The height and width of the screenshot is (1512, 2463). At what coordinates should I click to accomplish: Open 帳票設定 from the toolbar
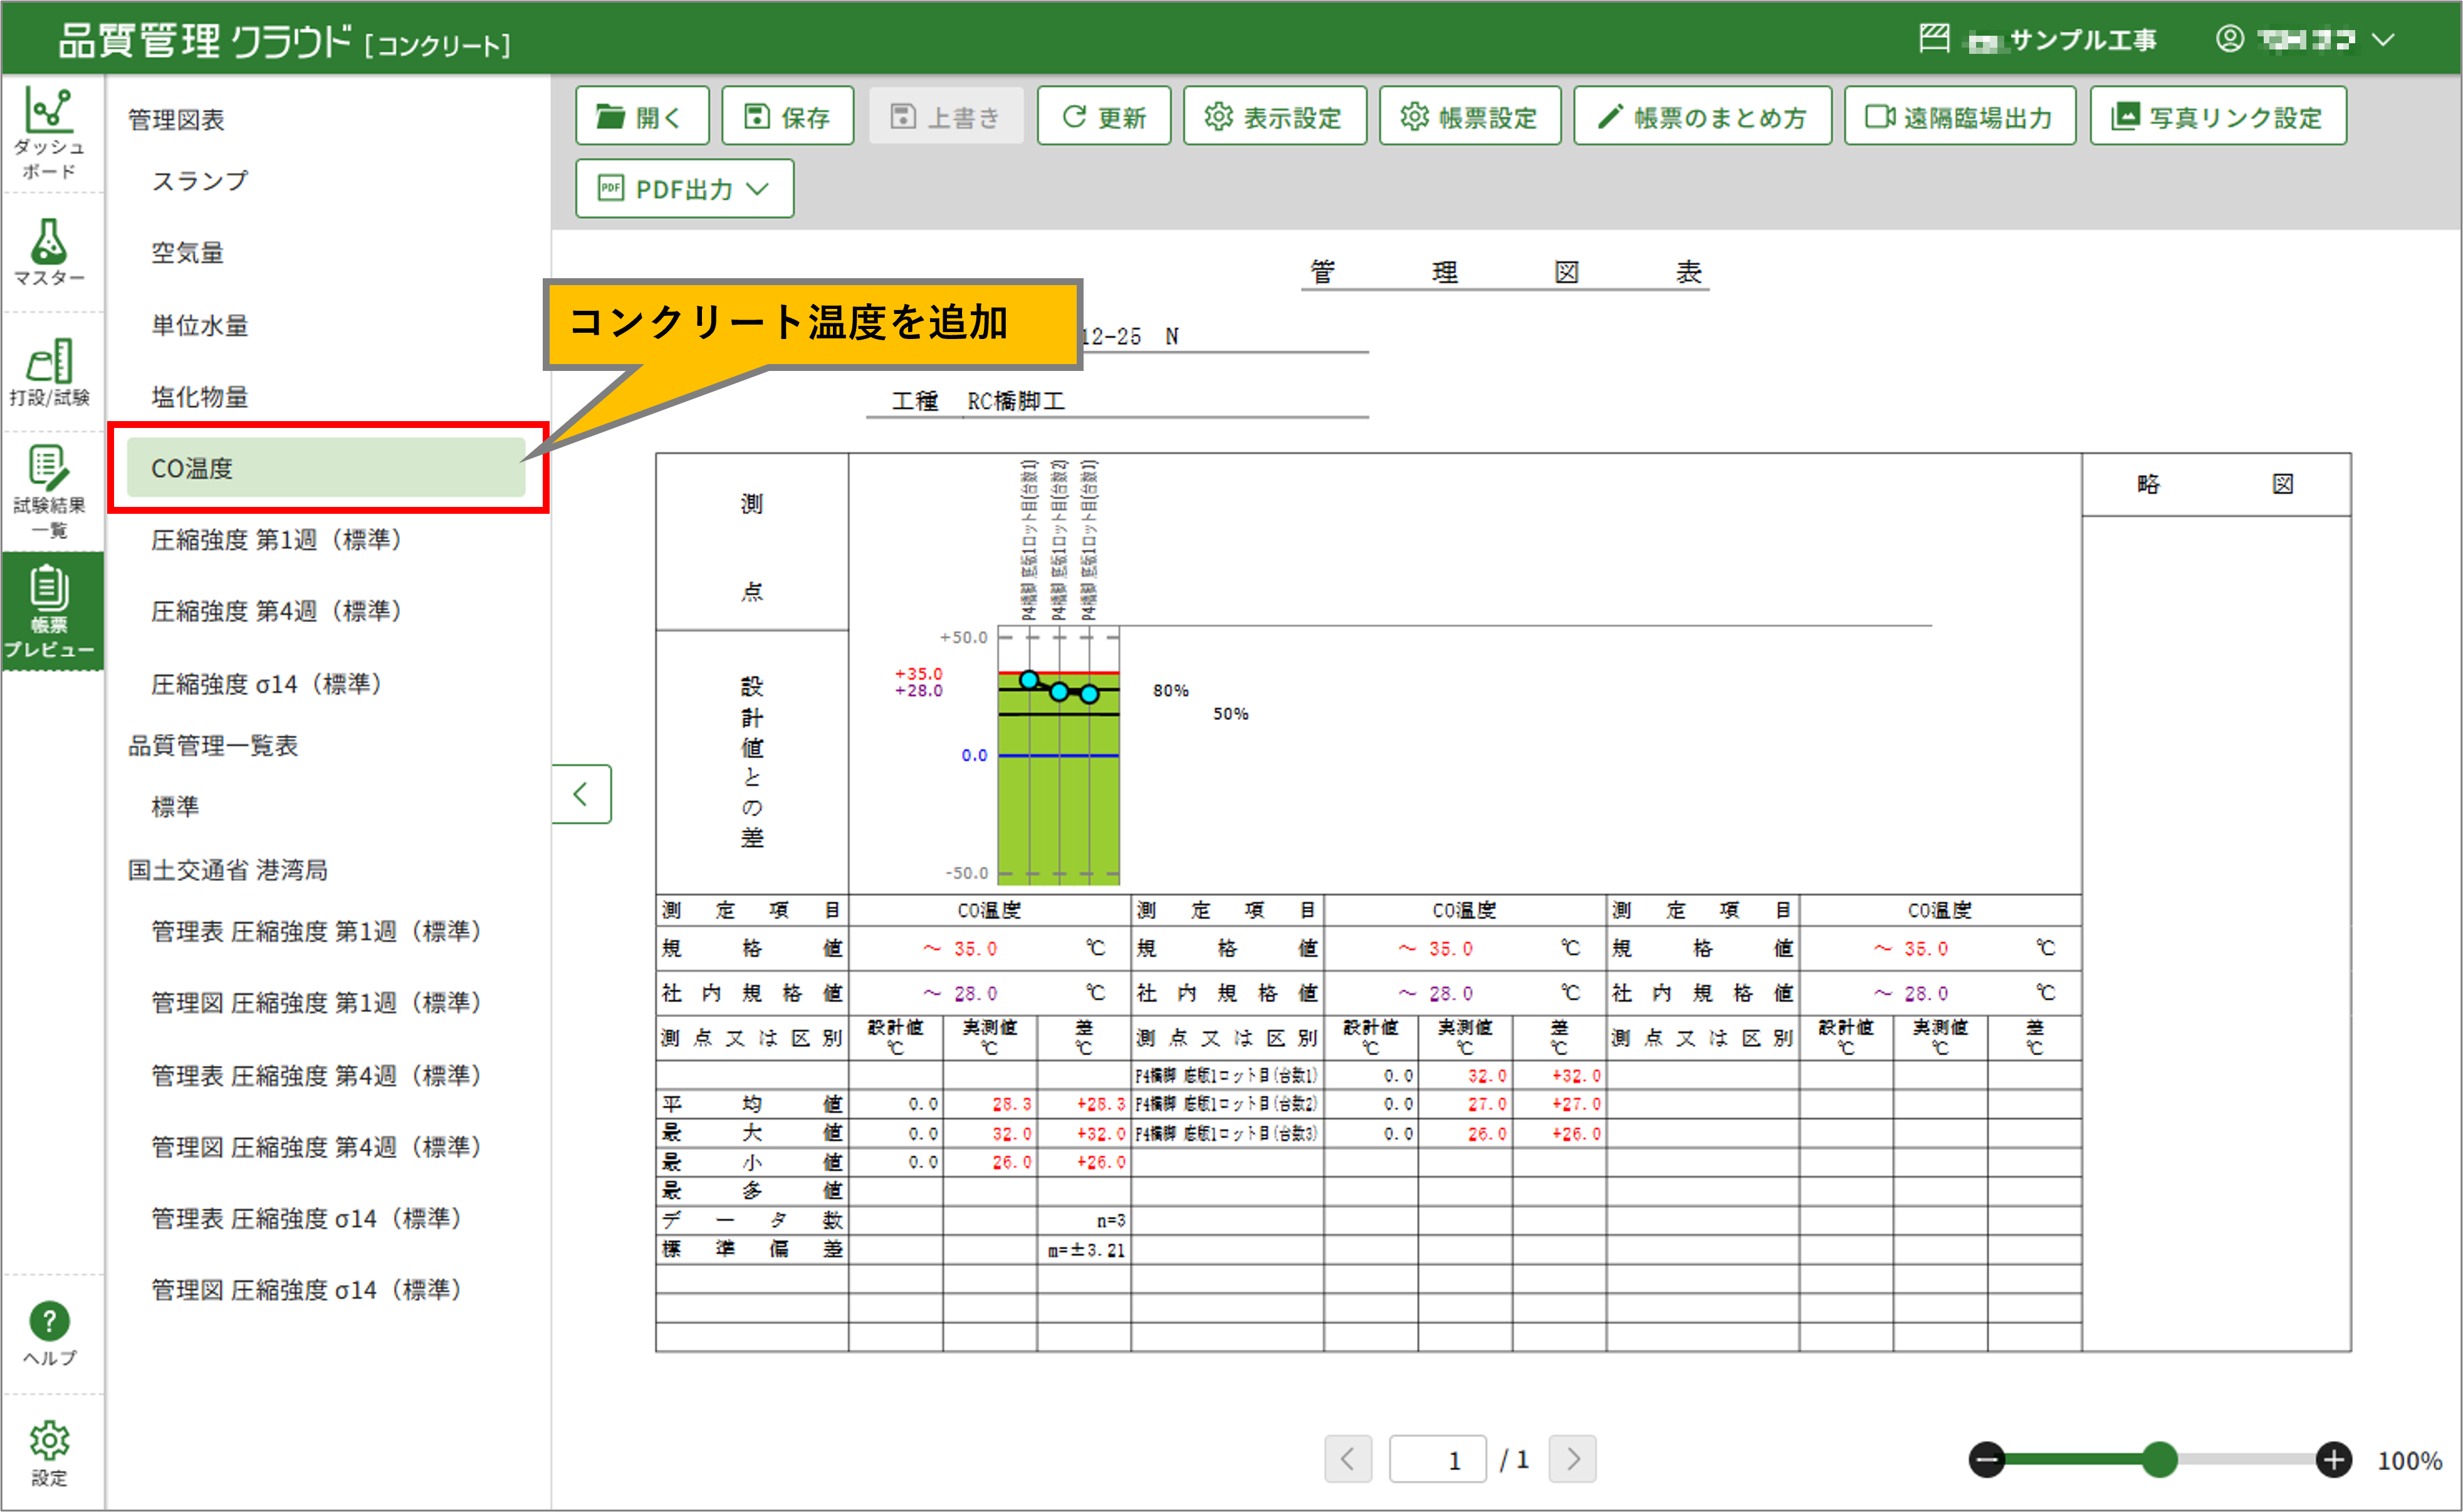(x=1469, y=117)
